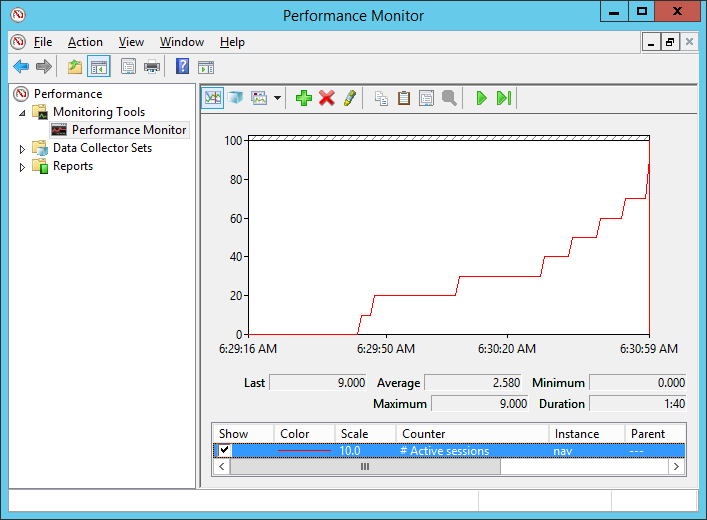707x520 pixels.
Task: Click the View Current Activity graph icon
Action: point(213,98)
